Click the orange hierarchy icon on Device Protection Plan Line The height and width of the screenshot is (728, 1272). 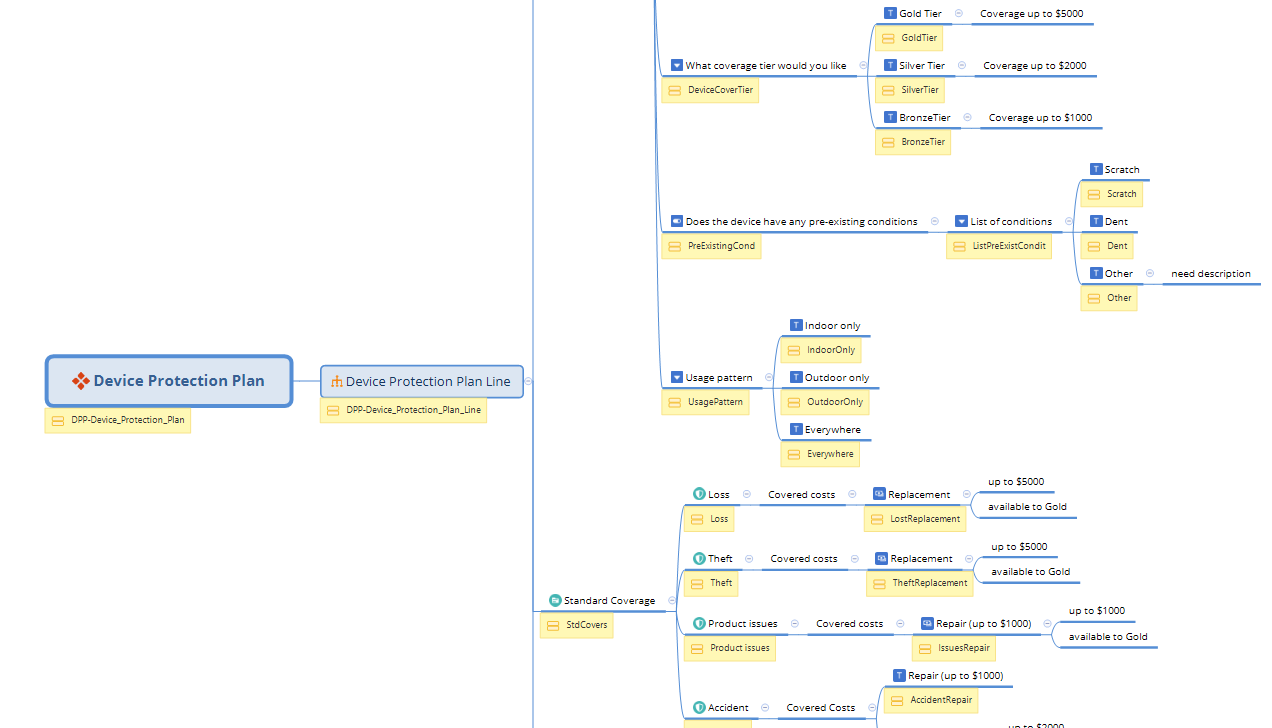(x=337, y=382)
